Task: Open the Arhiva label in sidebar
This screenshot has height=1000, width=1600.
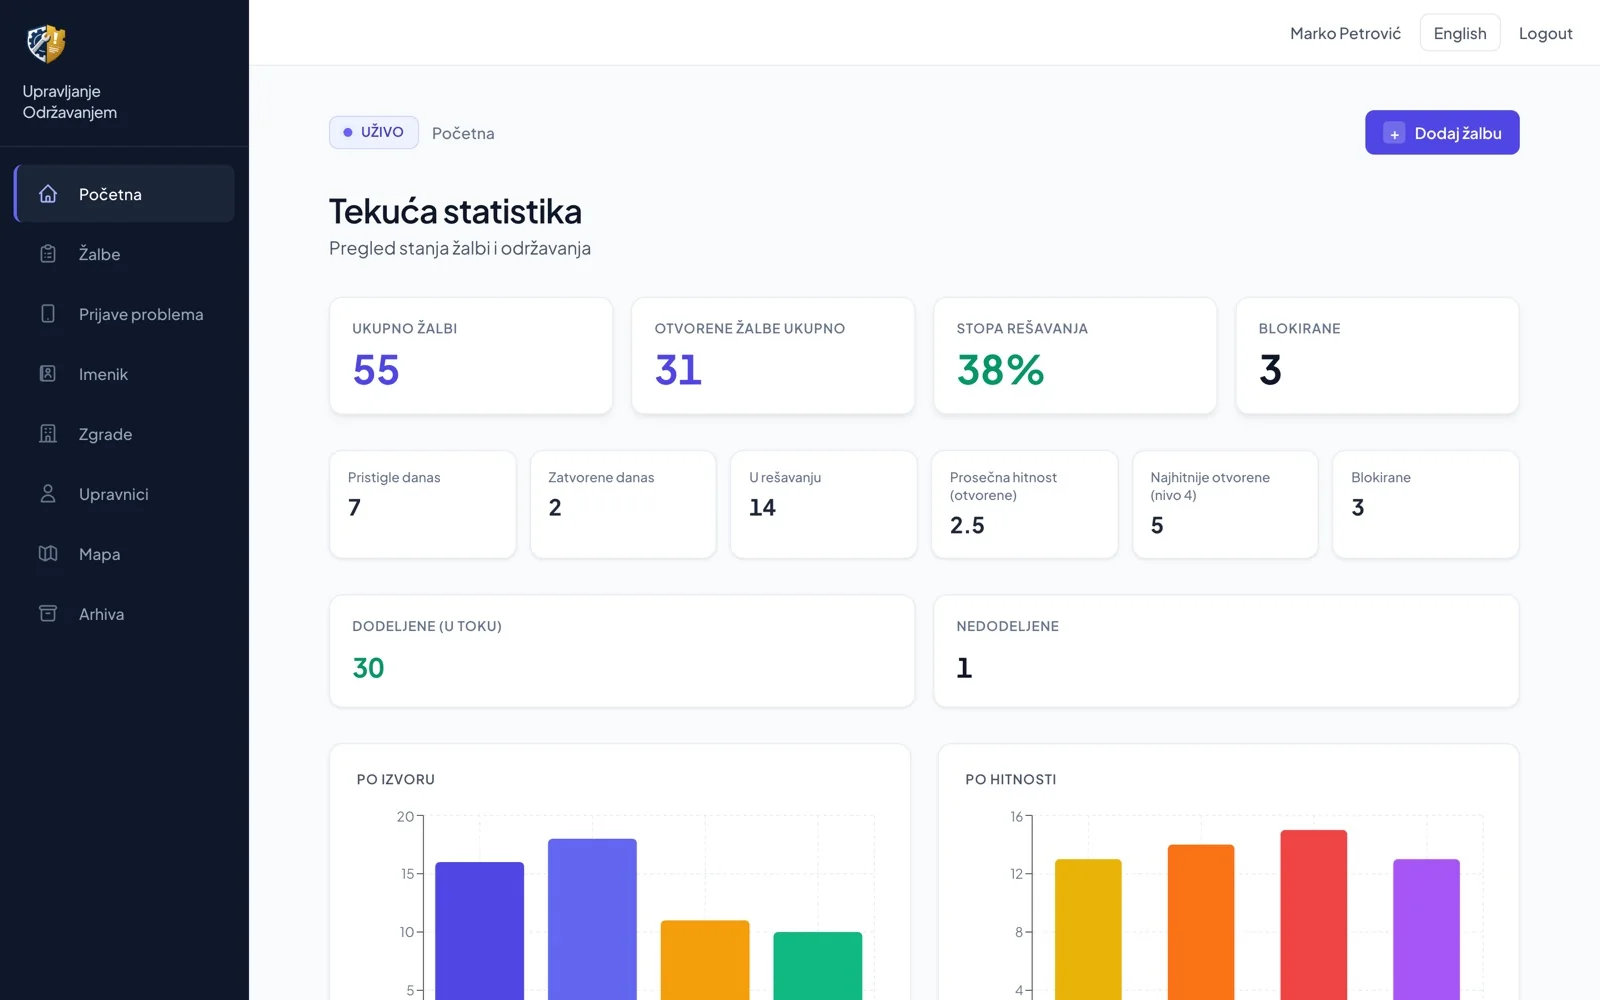Action: click(102, 614)
